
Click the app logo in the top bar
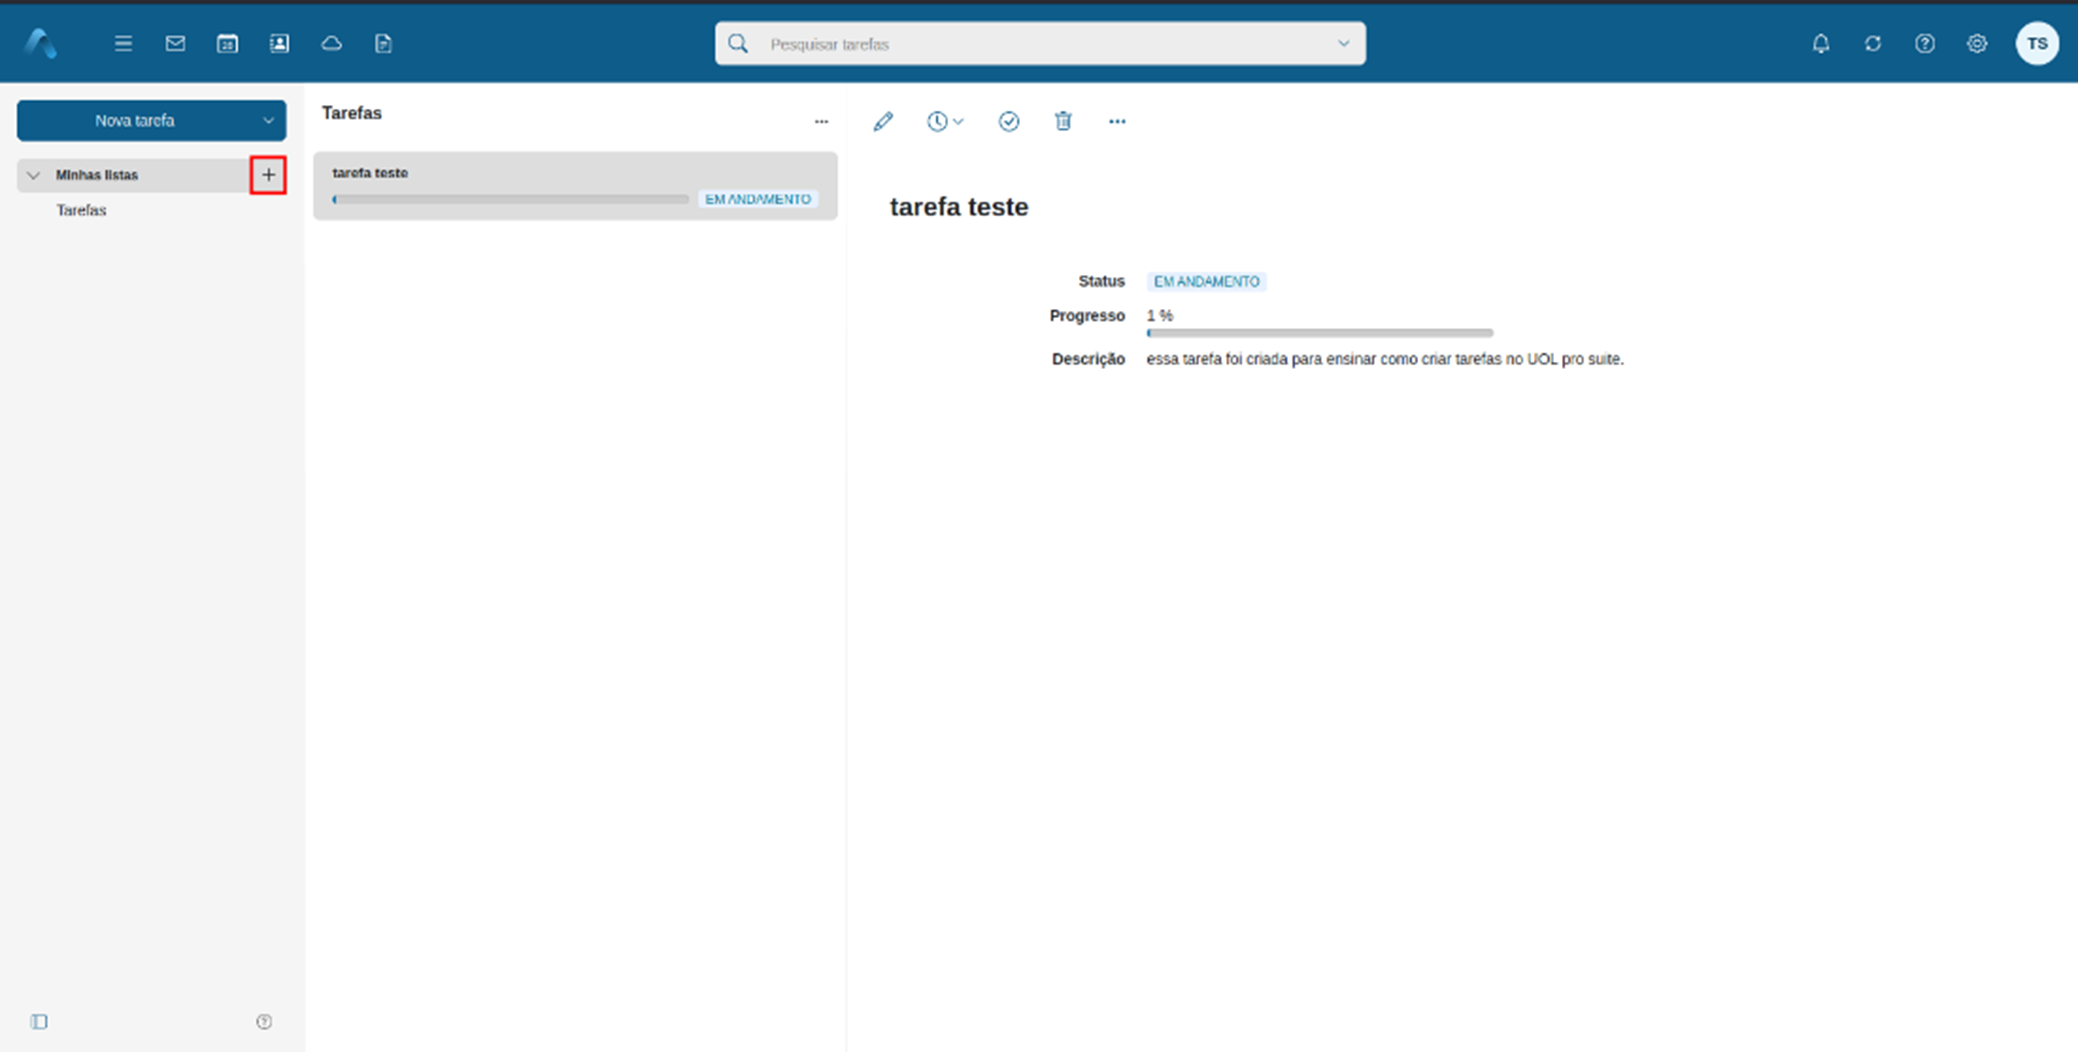click(x=40, y=43)
